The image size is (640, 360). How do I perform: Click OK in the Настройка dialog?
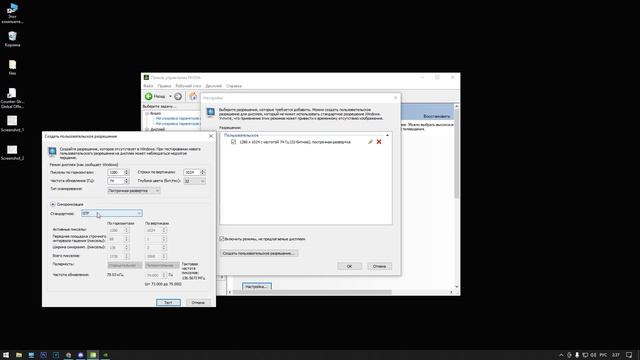tap(349, 266)
